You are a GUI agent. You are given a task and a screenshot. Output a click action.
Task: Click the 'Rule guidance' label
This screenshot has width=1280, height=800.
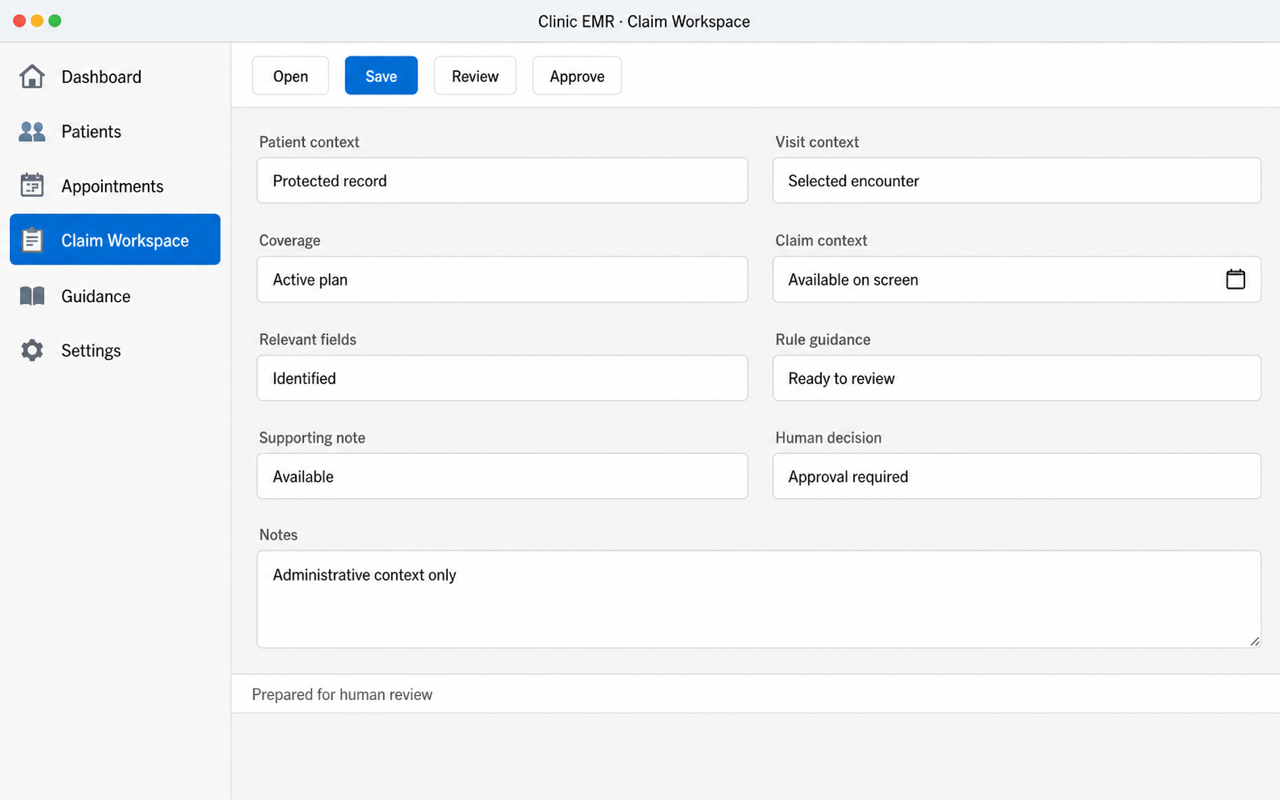823,340
